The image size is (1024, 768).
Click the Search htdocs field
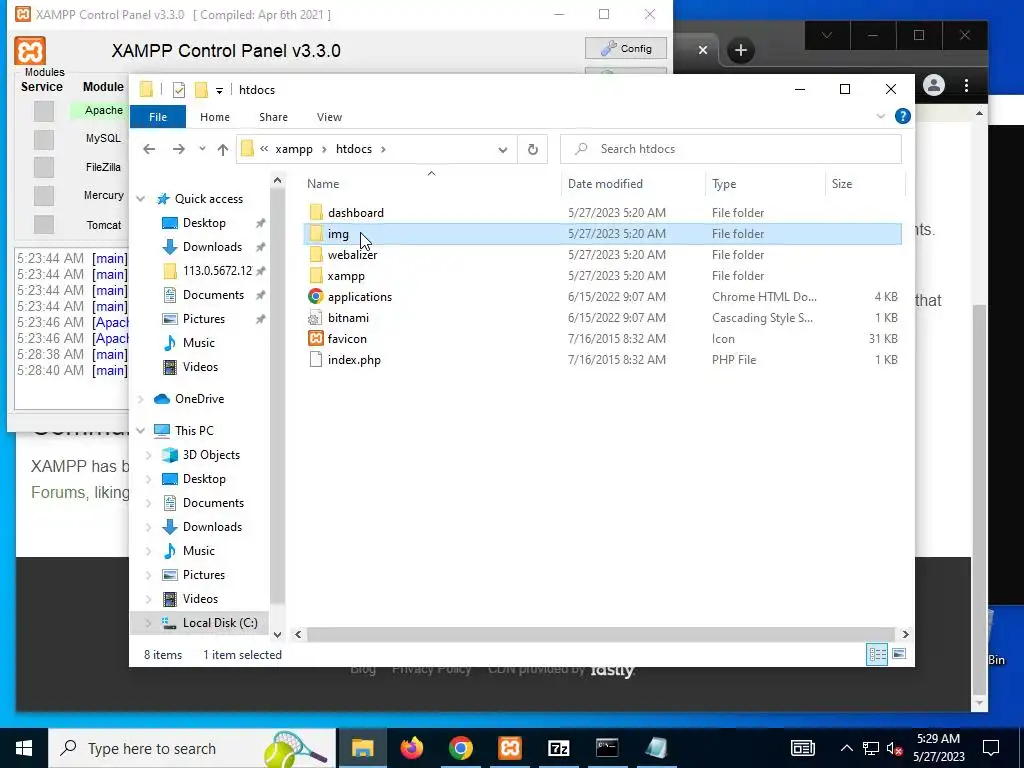click(731, 150)
